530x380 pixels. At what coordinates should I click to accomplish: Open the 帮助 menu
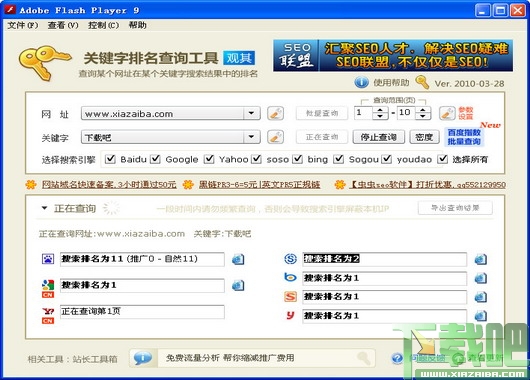(138, 25)
